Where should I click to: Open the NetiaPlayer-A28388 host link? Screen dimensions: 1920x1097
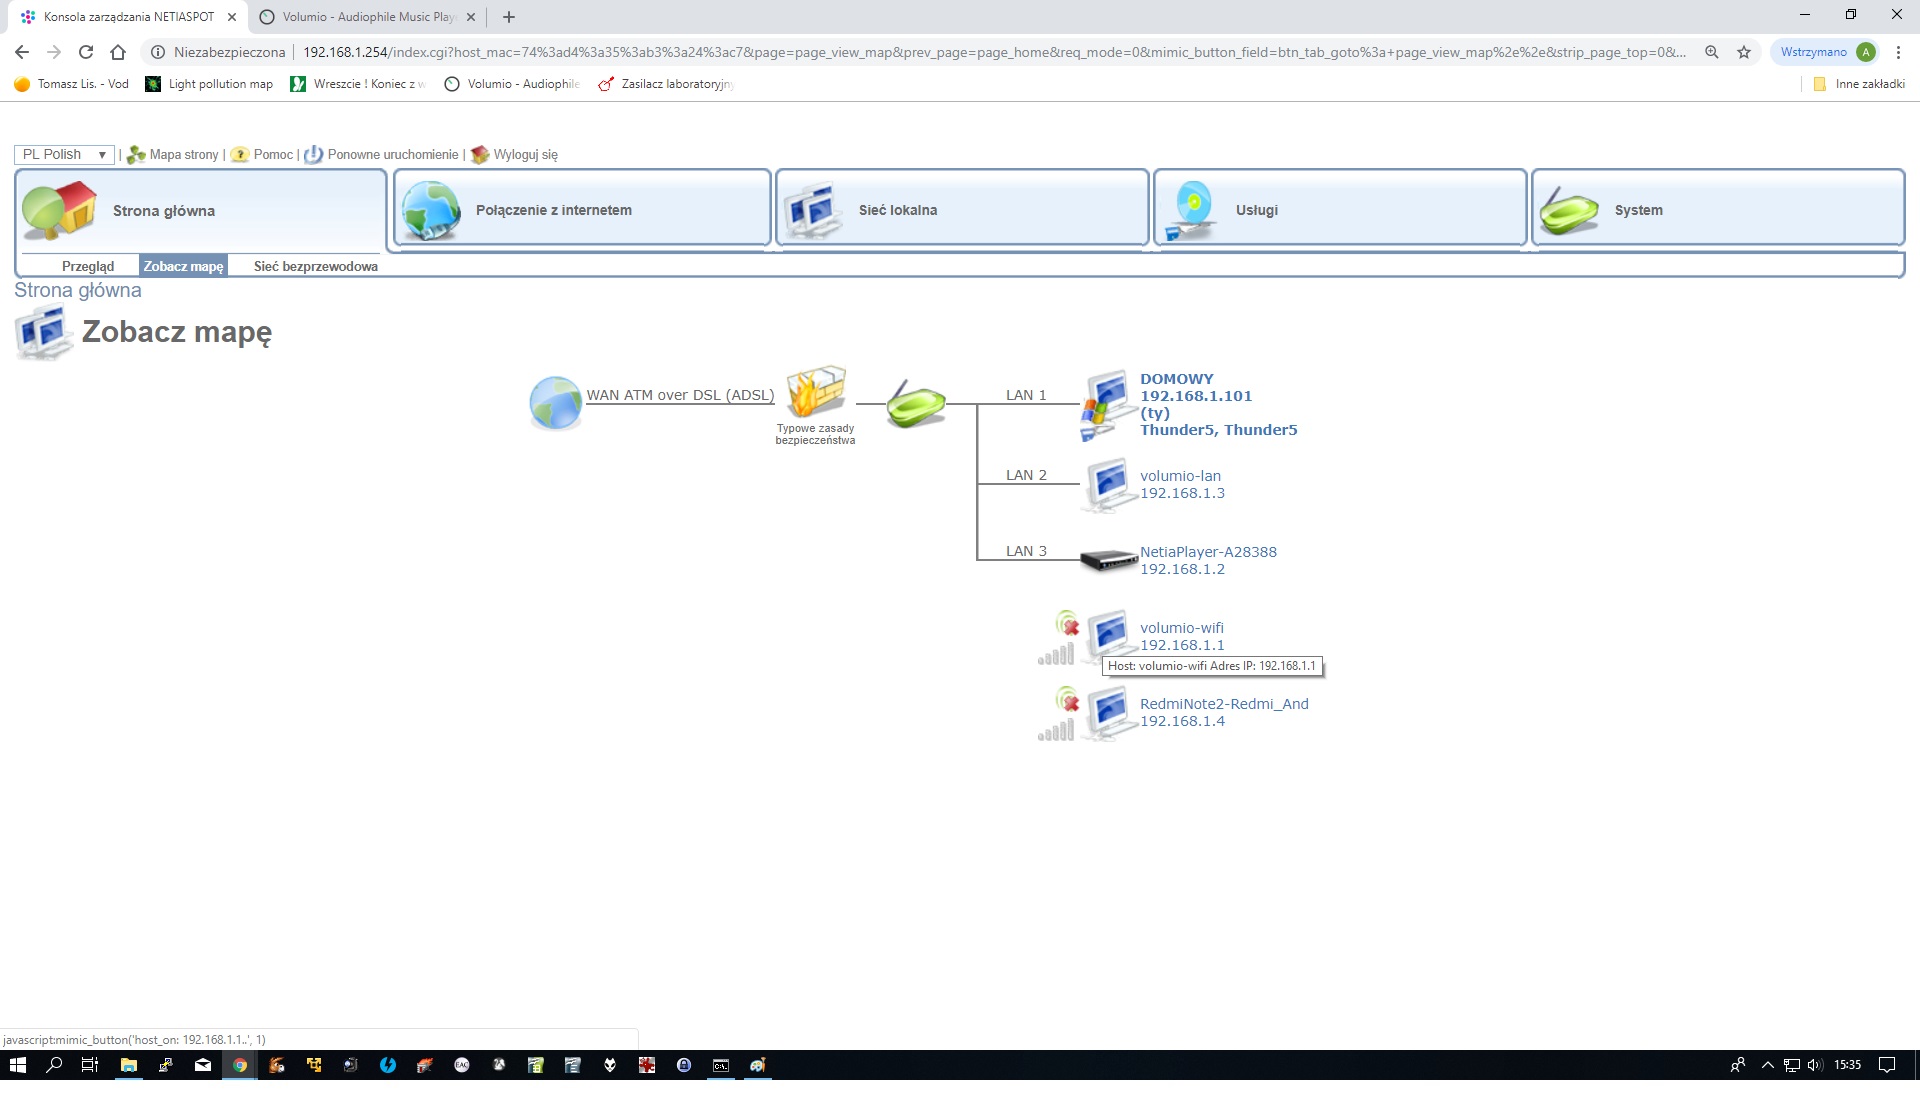[1208, 560]
